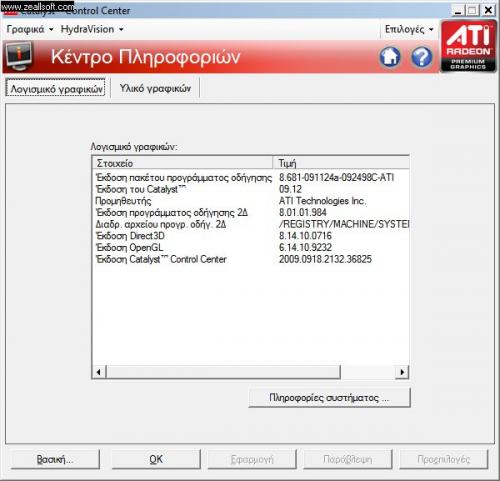Switch to Υλικό γραφικών tab
This screenshot has width=500, height=481.
click(x=155, y=88)
